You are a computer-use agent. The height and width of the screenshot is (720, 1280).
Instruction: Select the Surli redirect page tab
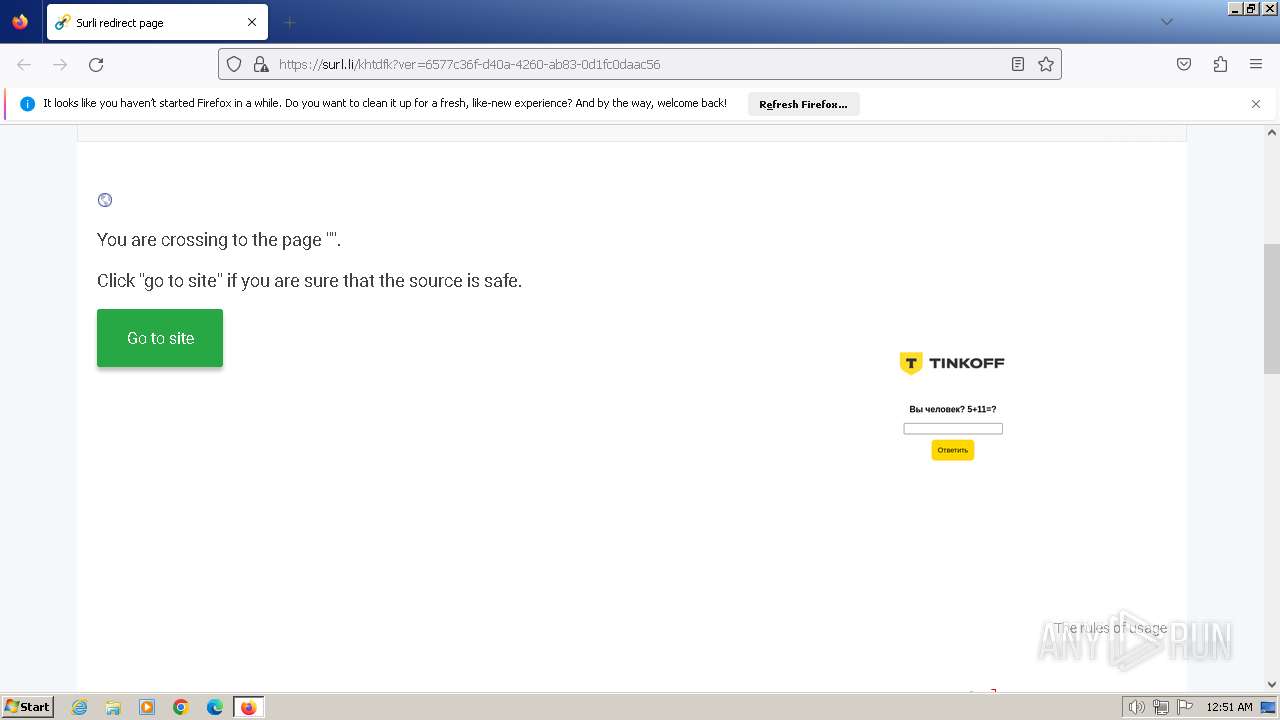pos(157,22)
